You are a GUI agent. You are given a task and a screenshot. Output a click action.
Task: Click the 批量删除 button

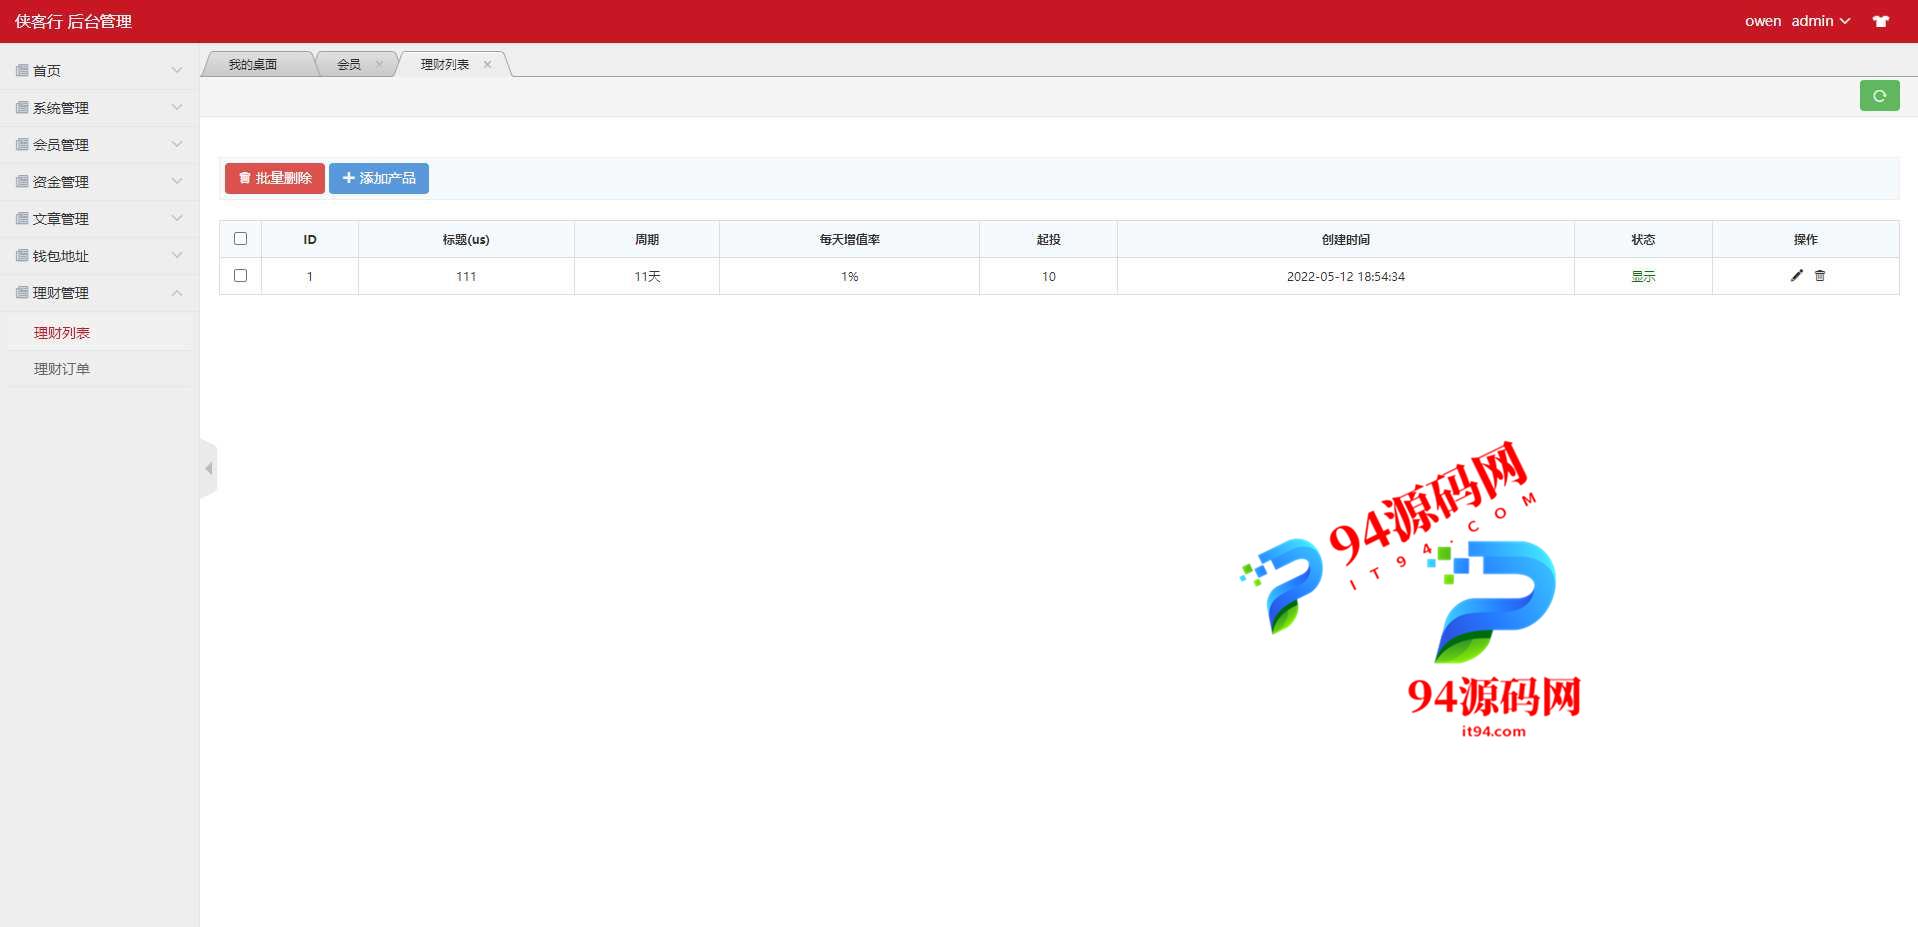point(275,178)
